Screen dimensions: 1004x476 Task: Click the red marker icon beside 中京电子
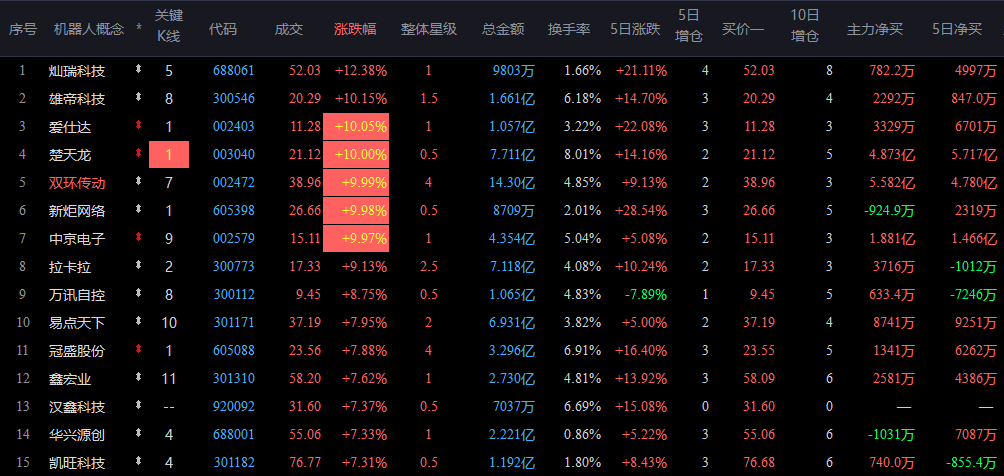tap(138, 238)
